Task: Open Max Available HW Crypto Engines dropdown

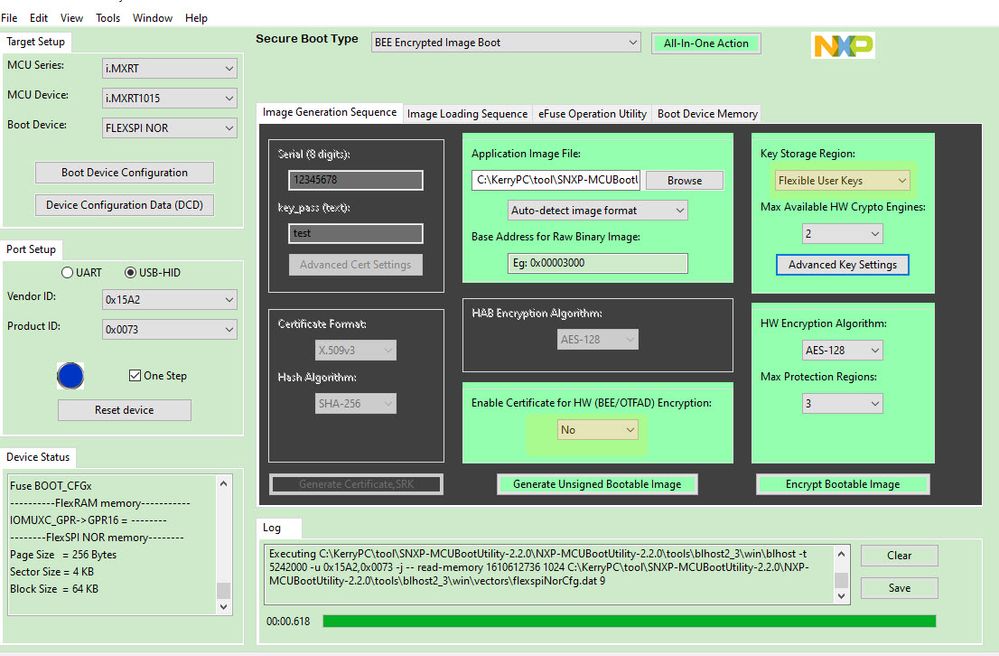Action: click(842, 234)
